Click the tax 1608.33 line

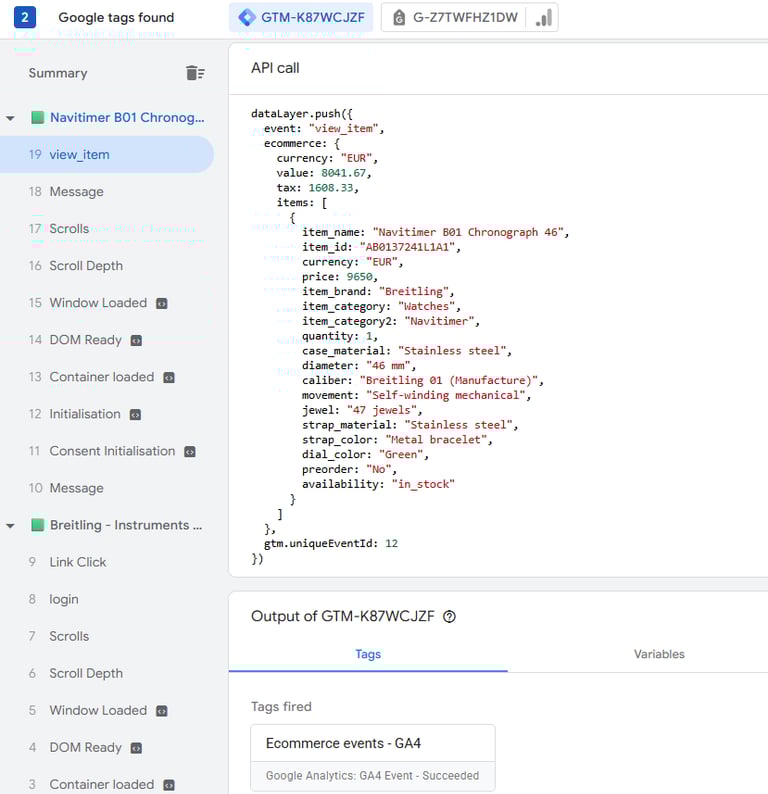317,188
